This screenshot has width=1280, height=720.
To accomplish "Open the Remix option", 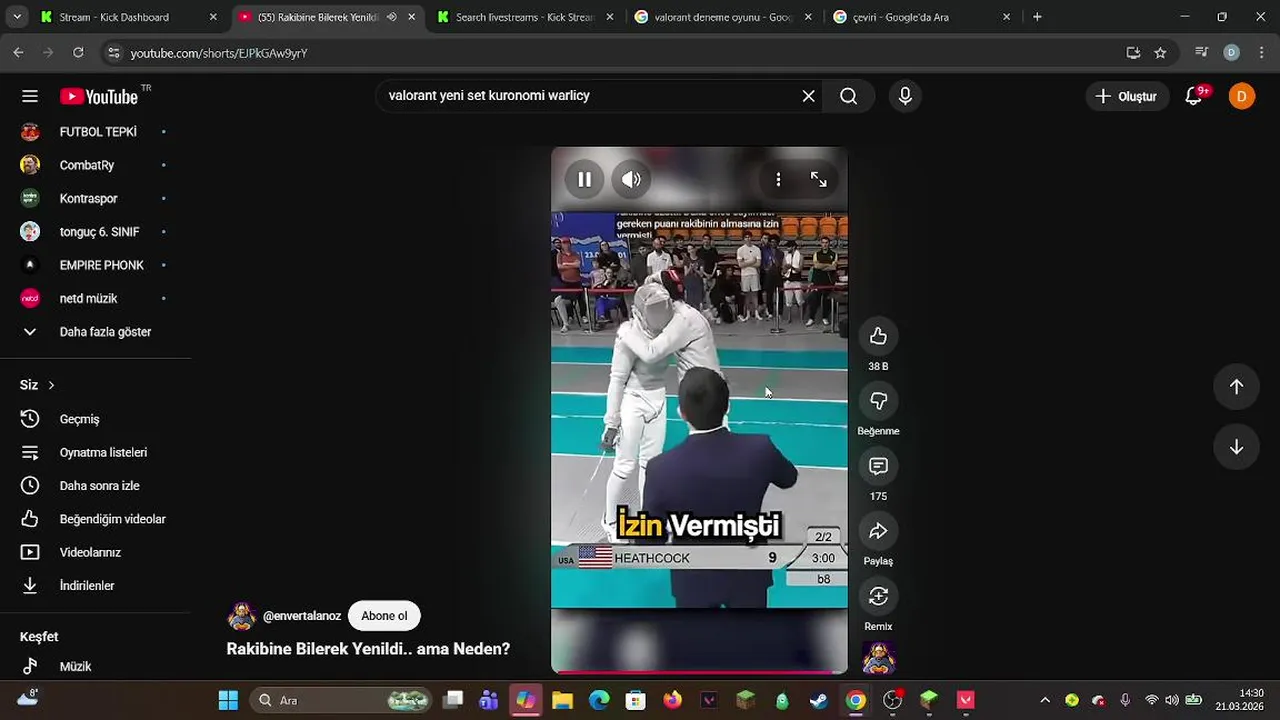I will click(878, 596).
